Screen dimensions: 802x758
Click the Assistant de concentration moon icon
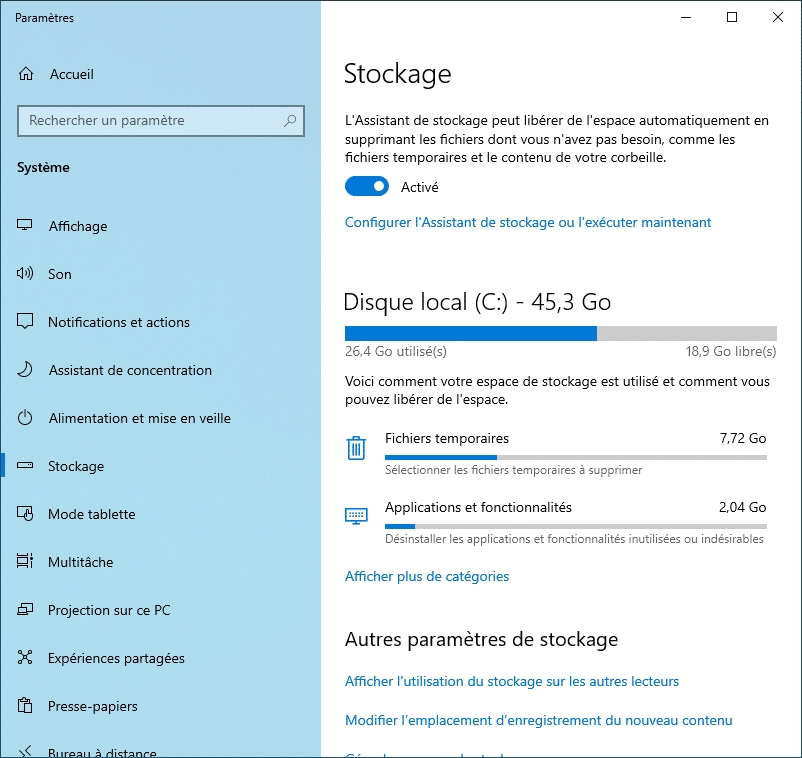coord(26,370)
